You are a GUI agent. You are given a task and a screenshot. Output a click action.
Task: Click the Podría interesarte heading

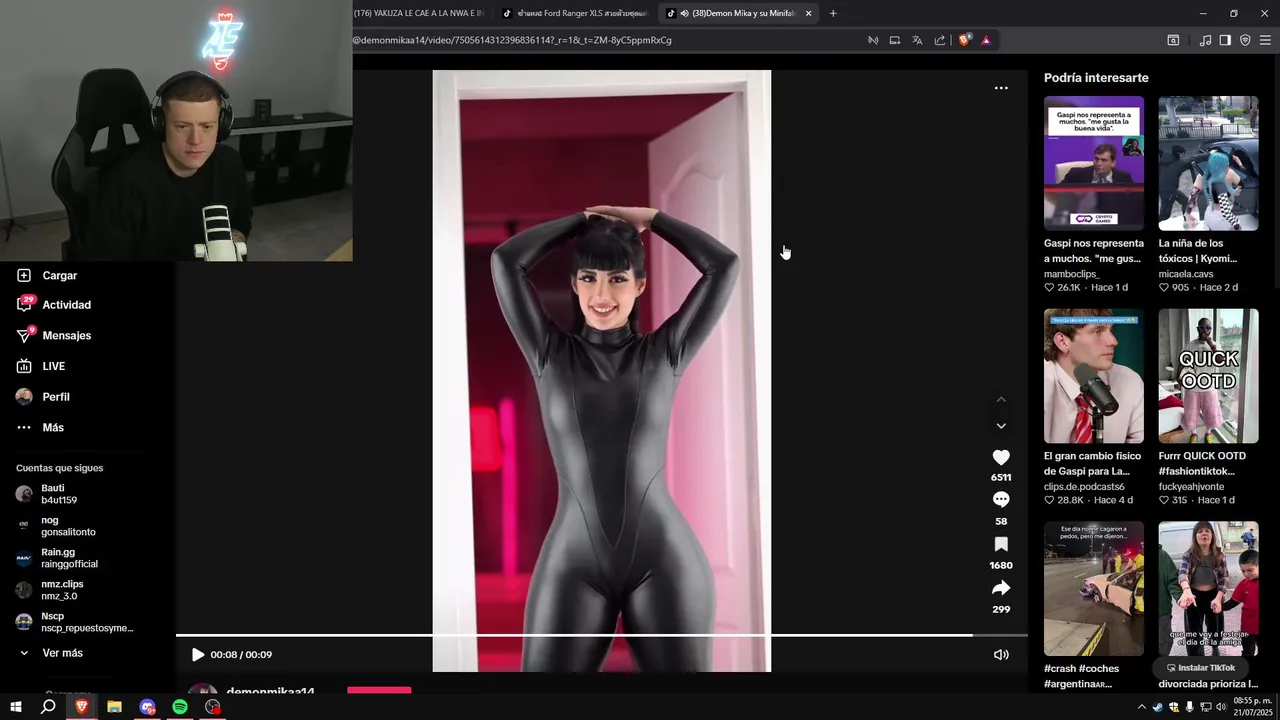click(1096, 78)
